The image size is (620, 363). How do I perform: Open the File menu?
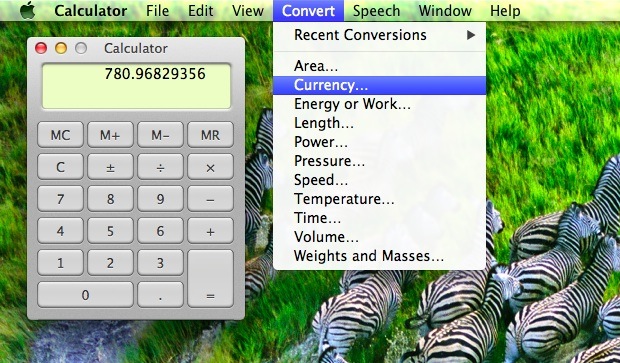157,11
